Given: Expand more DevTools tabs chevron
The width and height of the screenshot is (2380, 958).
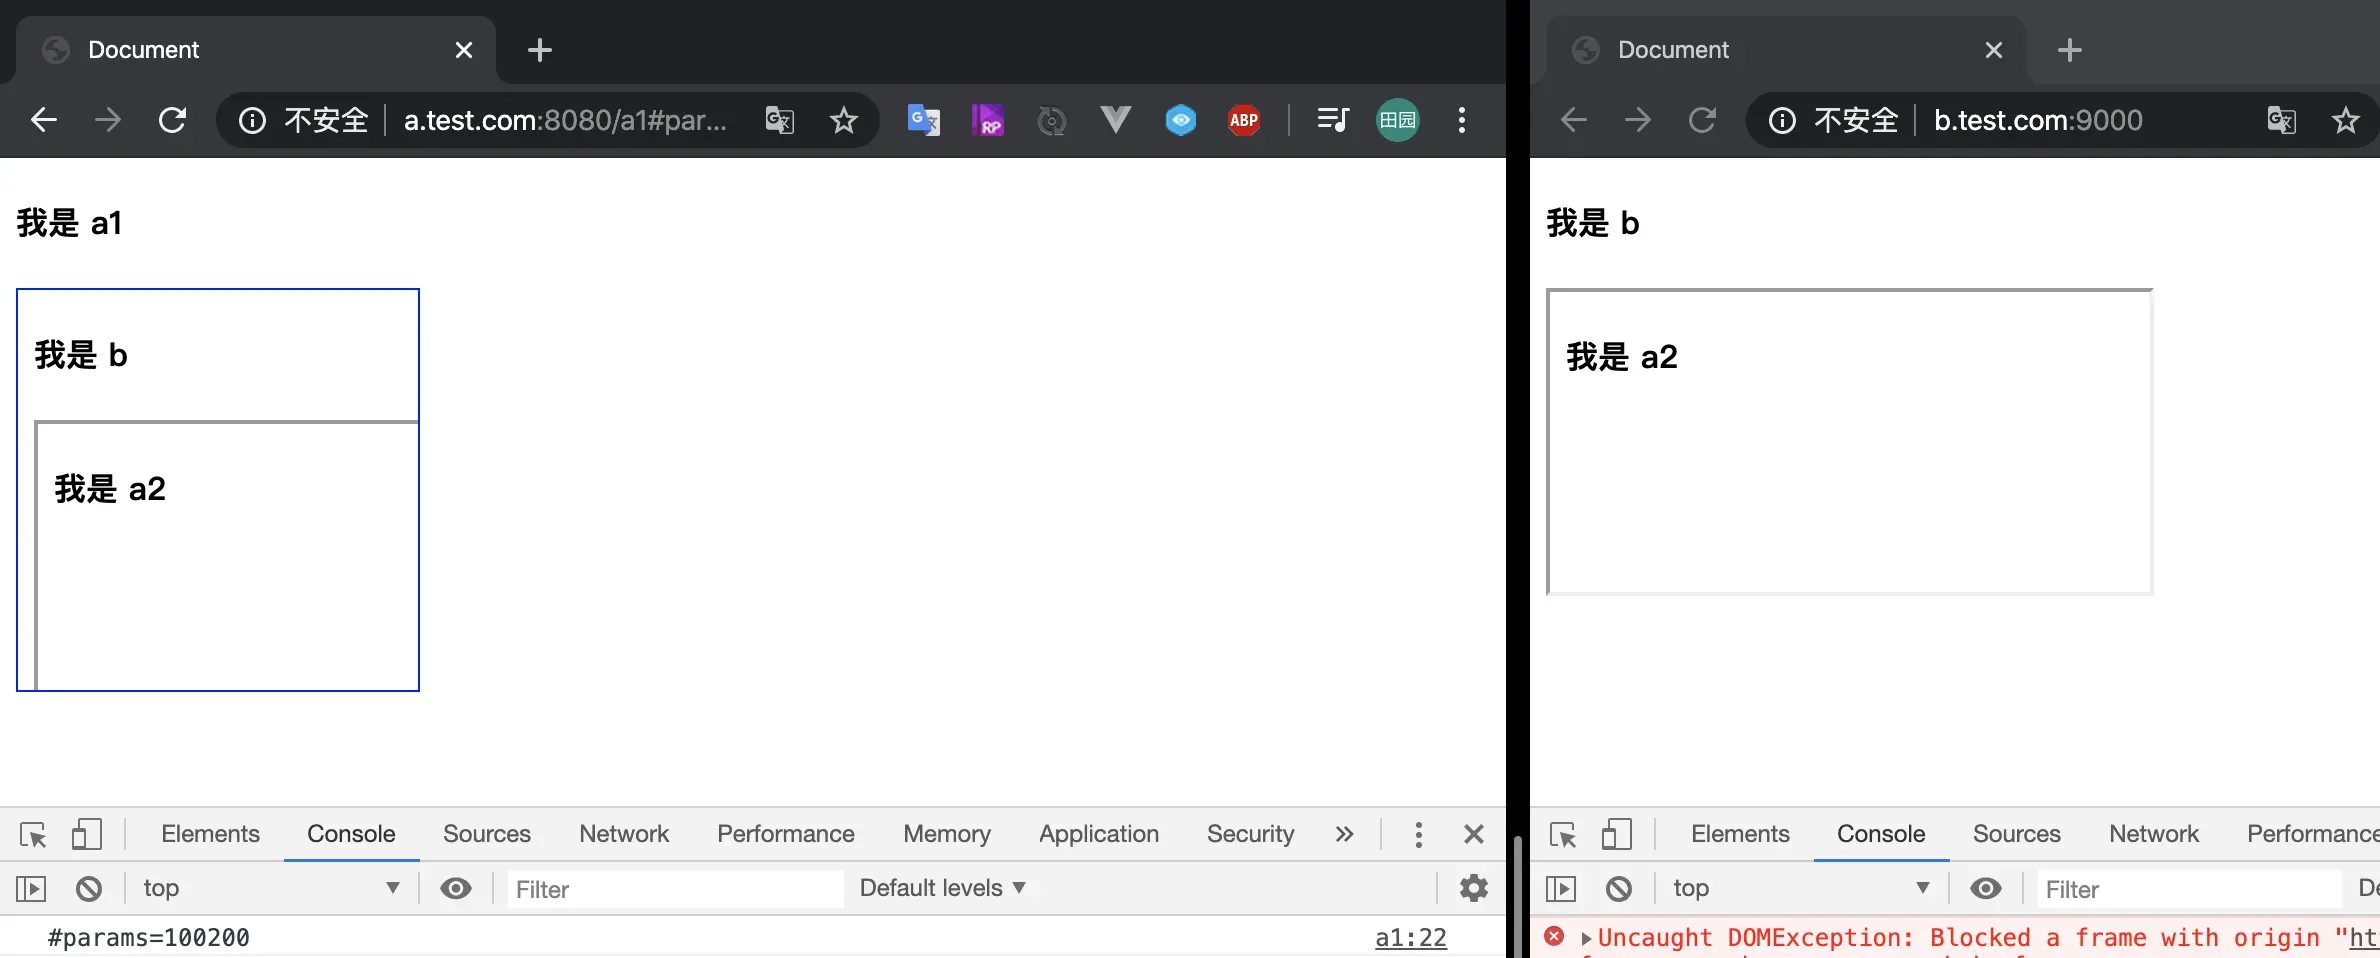Looking at the screenshot, I should (x=1344, y=834).
